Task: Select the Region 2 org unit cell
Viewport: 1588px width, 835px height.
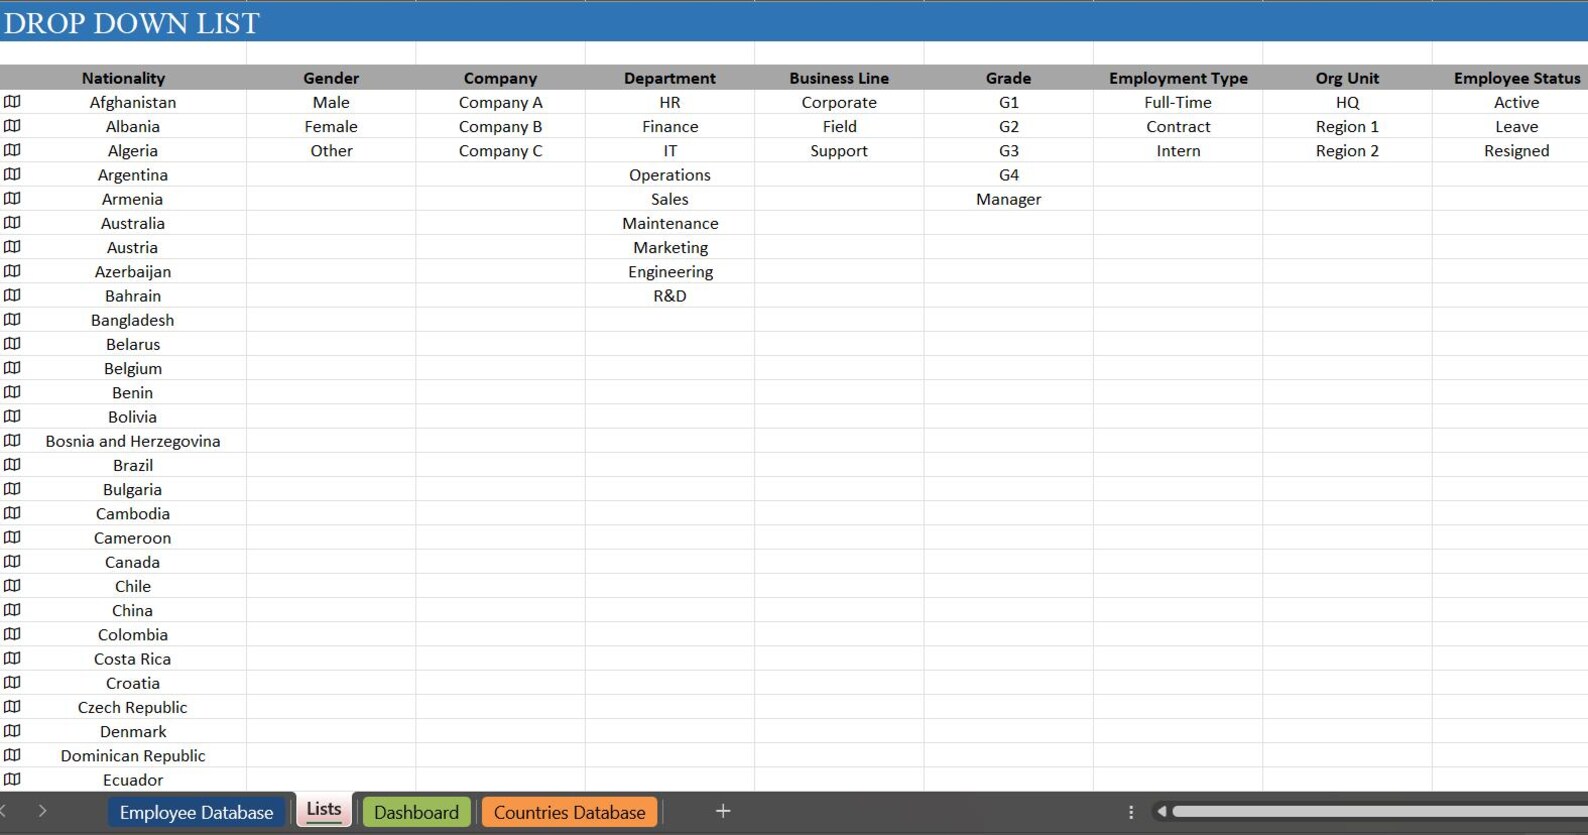Action: (1347, 151)
